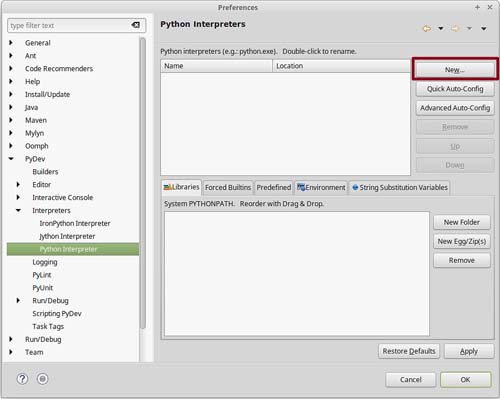
Task: Select Task Tags item
Action: 48,327
